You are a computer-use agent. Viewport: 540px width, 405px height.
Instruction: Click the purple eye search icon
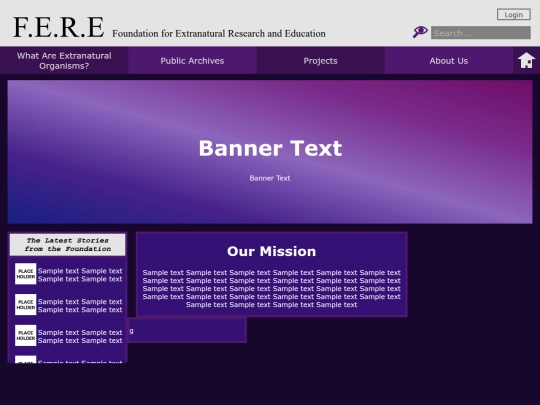[420, 32]
